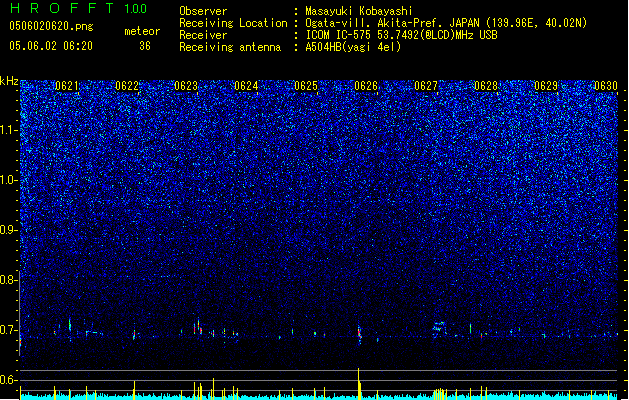The image size is (629, 400).
Task: Click the 0.8 kHz axis label
Action: 9,280
